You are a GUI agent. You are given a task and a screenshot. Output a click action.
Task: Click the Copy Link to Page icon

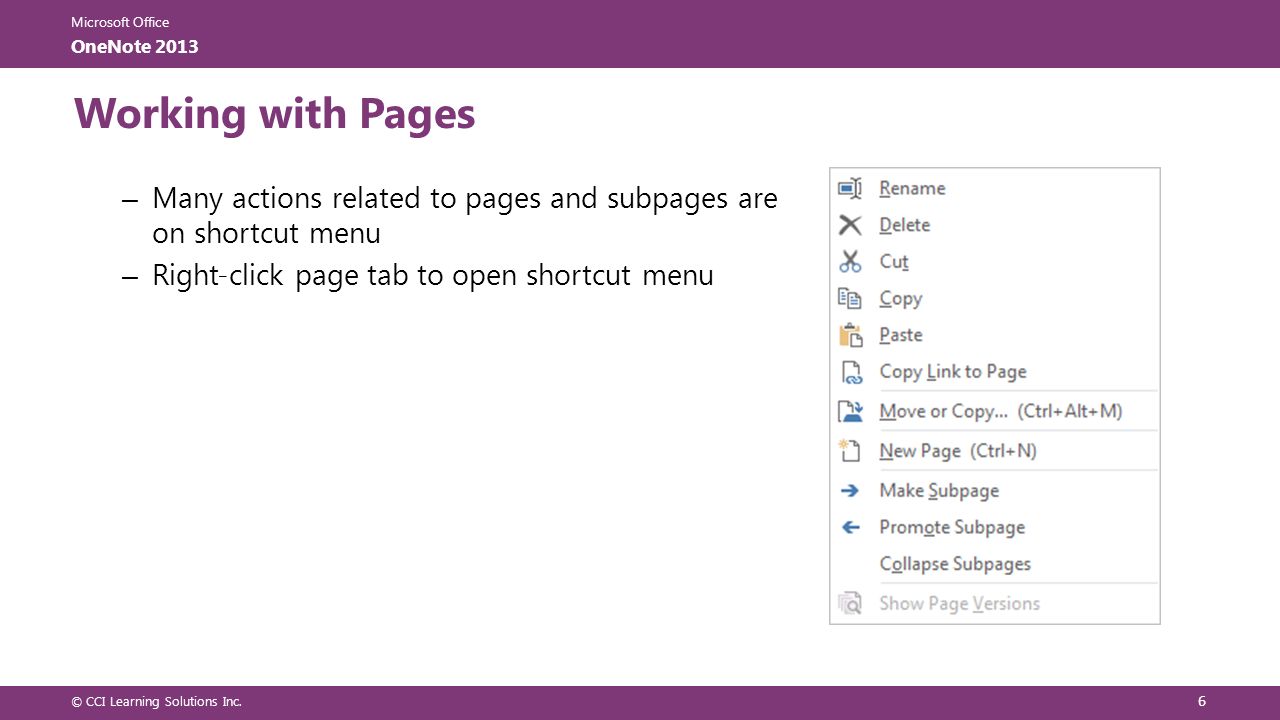[850, 372]
